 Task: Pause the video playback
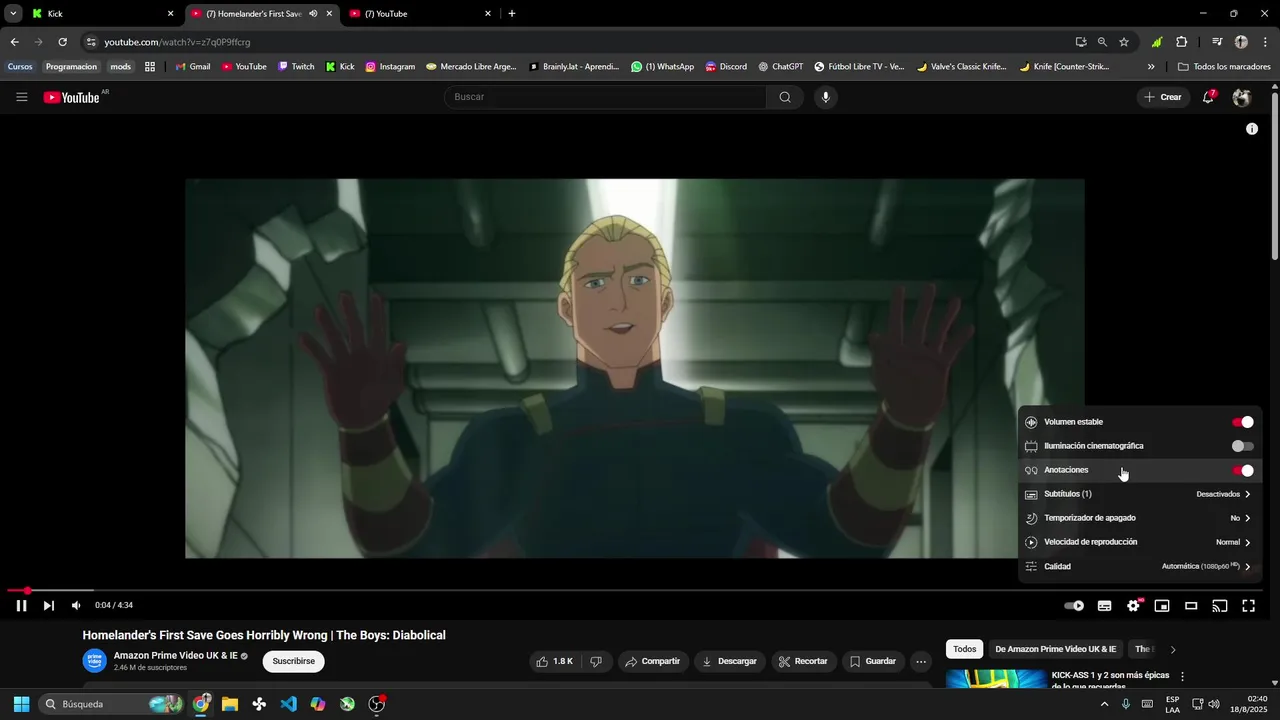[21, 605]
